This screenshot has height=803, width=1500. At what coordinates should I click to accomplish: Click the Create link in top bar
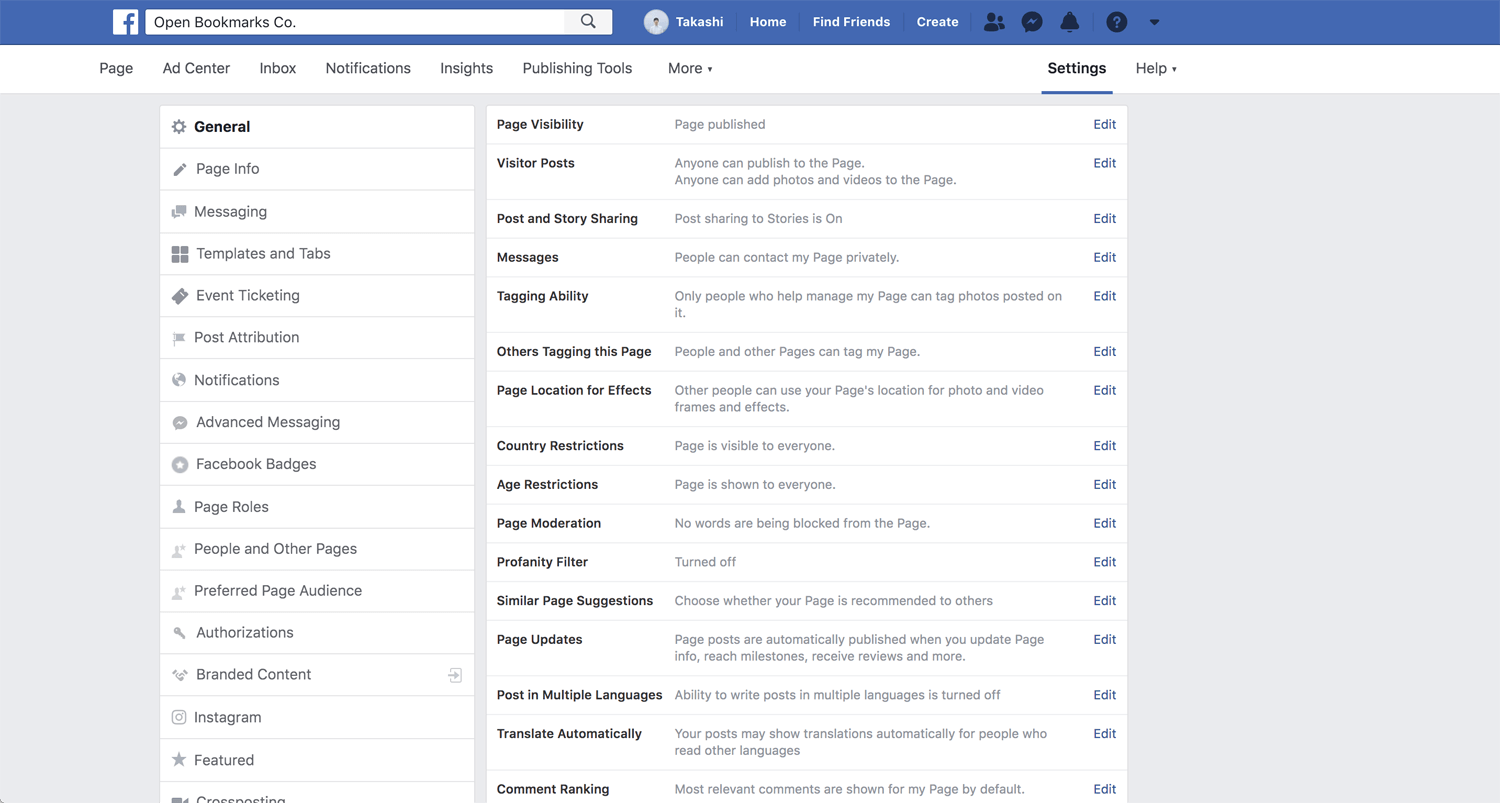pyautogui.click(x=937, y=22)
